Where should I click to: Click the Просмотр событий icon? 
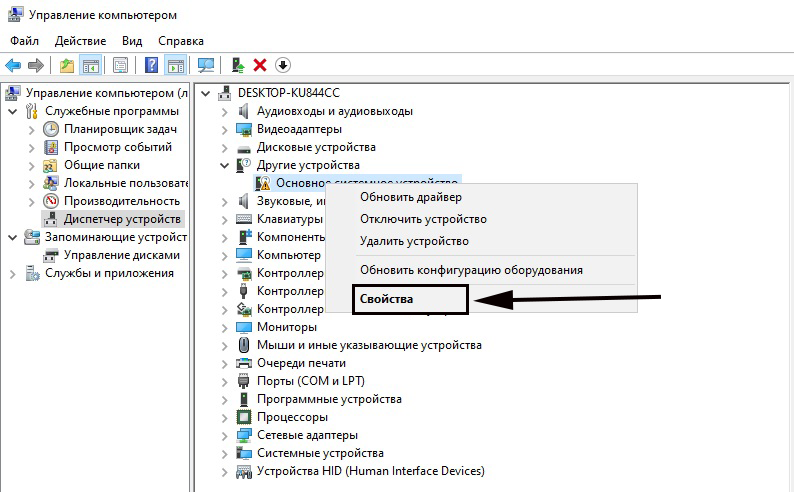51,147
